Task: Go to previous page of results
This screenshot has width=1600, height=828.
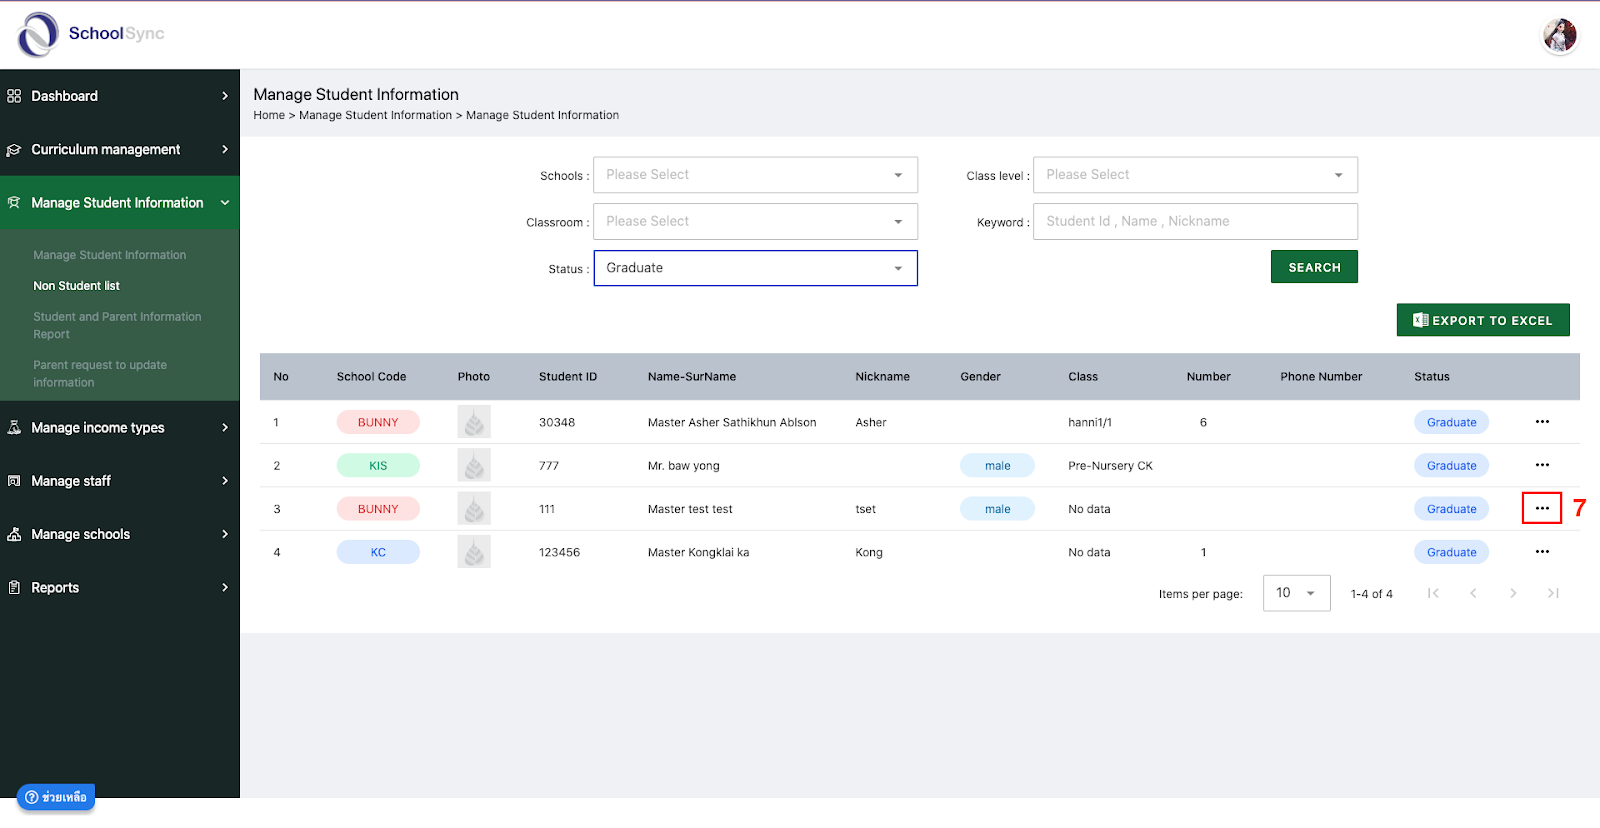Action: point(1473,593)
